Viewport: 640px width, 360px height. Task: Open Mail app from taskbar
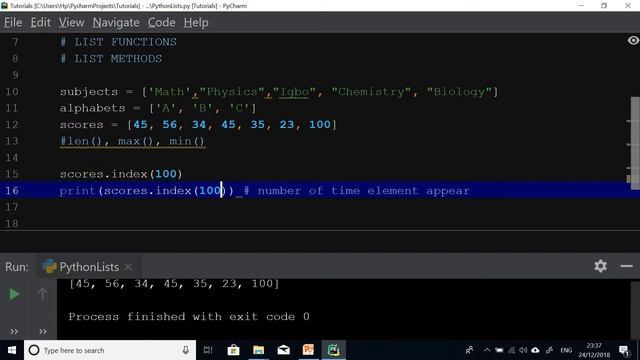pyautogui.click(x=283, y=350)
